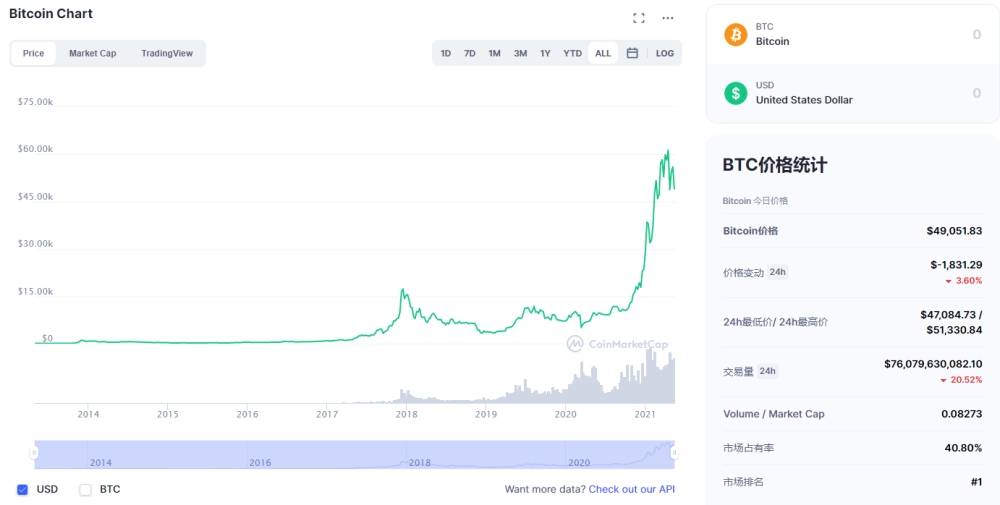The height and width of the screenshot is (505, 1000).
Task: Toggle the LOG scale button
Action: pos(665,53)
